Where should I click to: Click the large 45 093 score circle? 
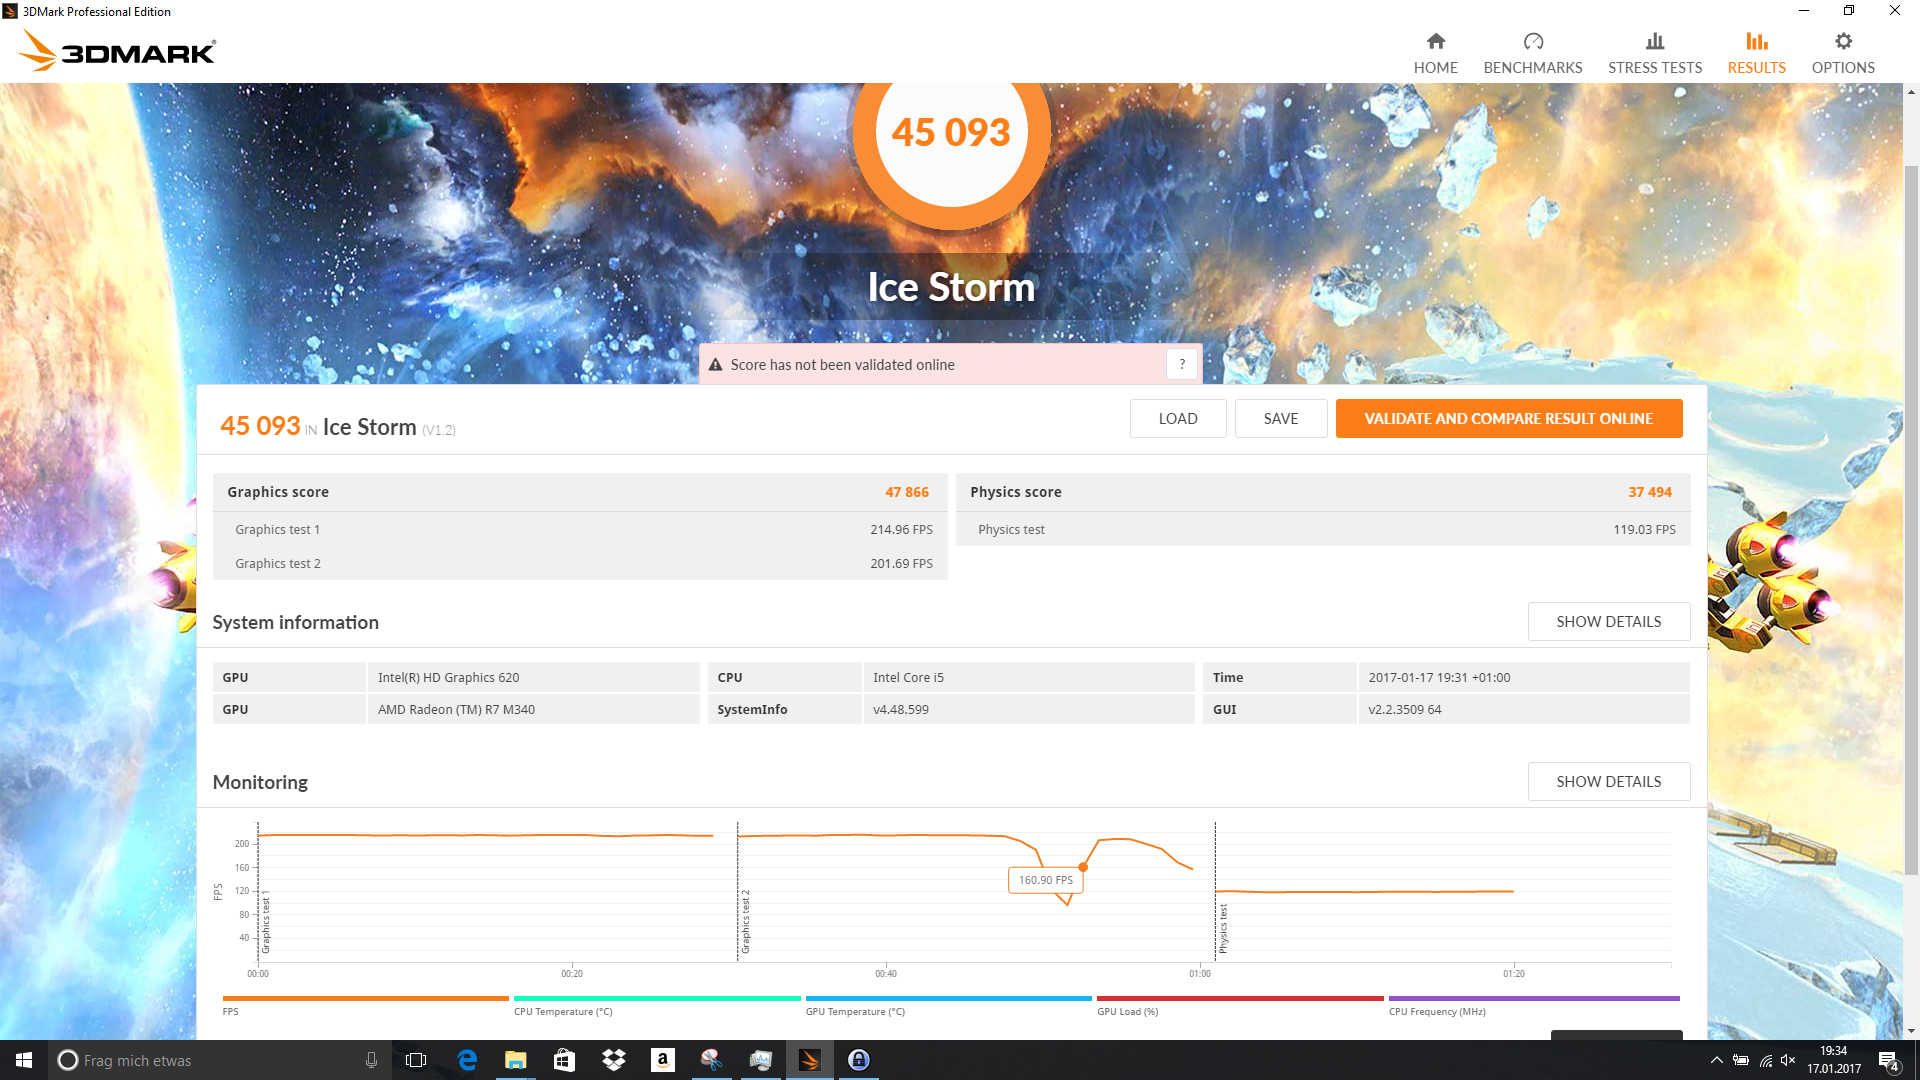(950, 132)
